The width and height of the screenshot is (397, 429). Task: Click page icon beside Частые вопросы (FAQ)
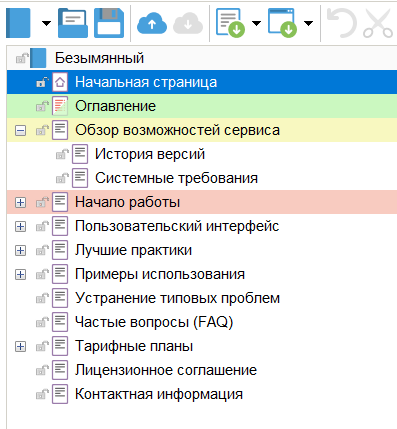(60, 322)
